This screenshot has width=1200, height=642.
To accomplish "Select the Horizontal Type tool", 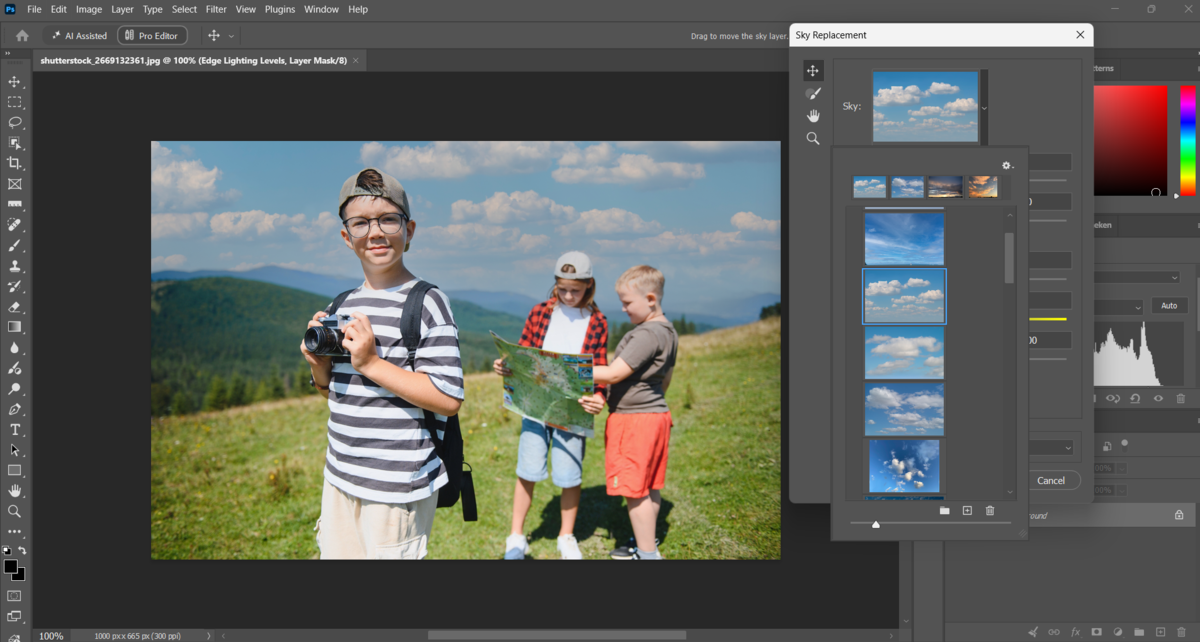I will (14, 430).
